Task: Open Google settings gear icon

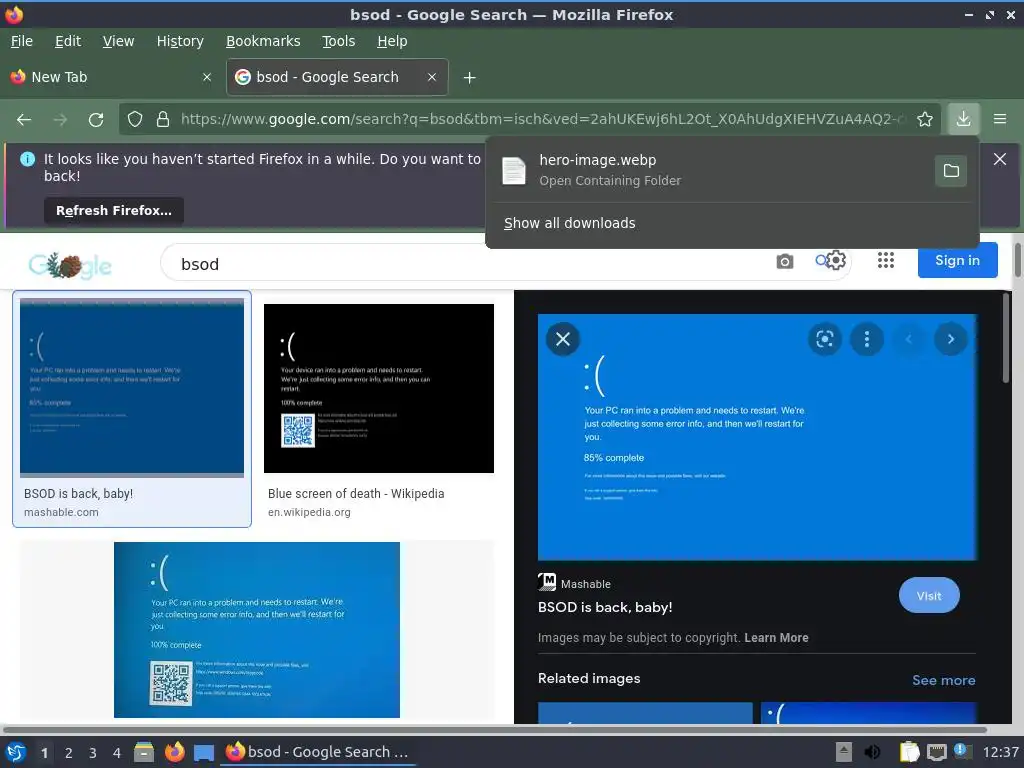Action: pyautogui.click(x=836, y=261)
